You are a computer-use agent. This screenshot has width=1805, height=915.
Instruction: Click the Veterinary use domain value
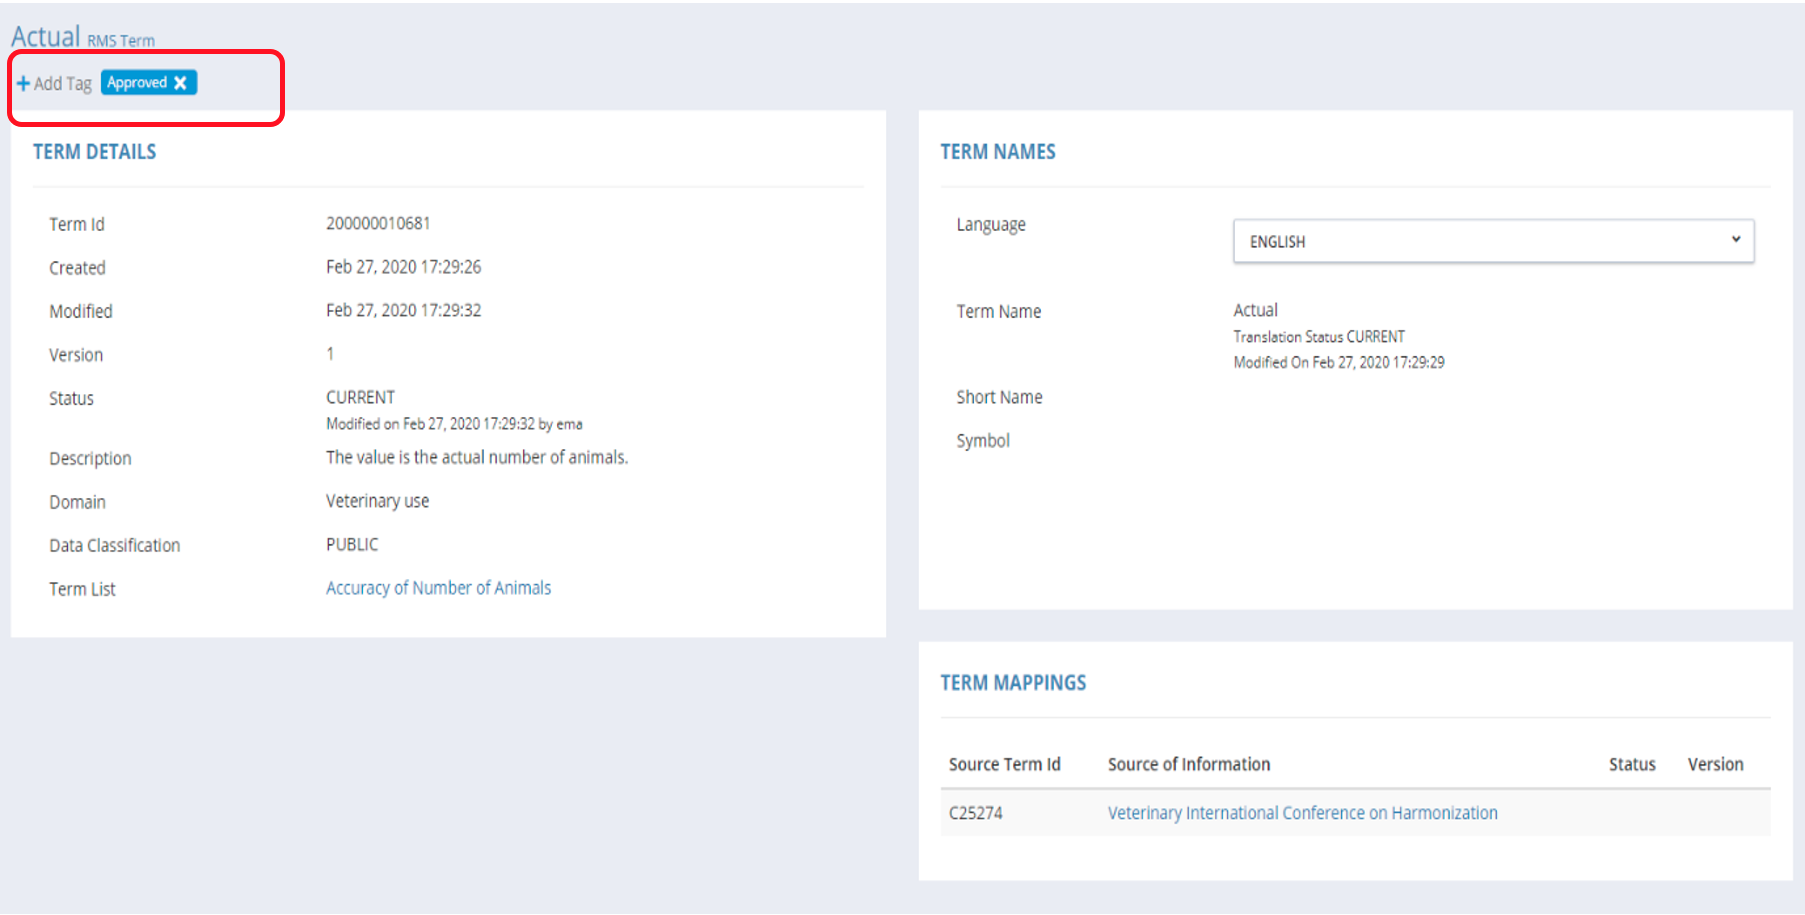point(377,501)
